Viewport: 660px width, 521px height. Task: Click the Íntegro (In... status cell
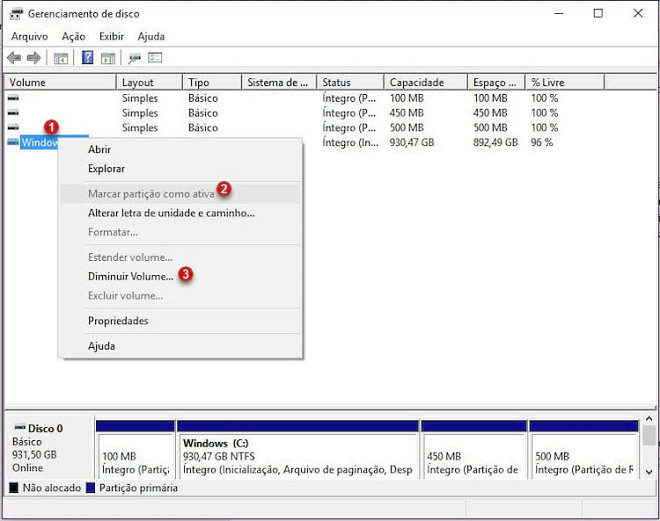[350, 143]
